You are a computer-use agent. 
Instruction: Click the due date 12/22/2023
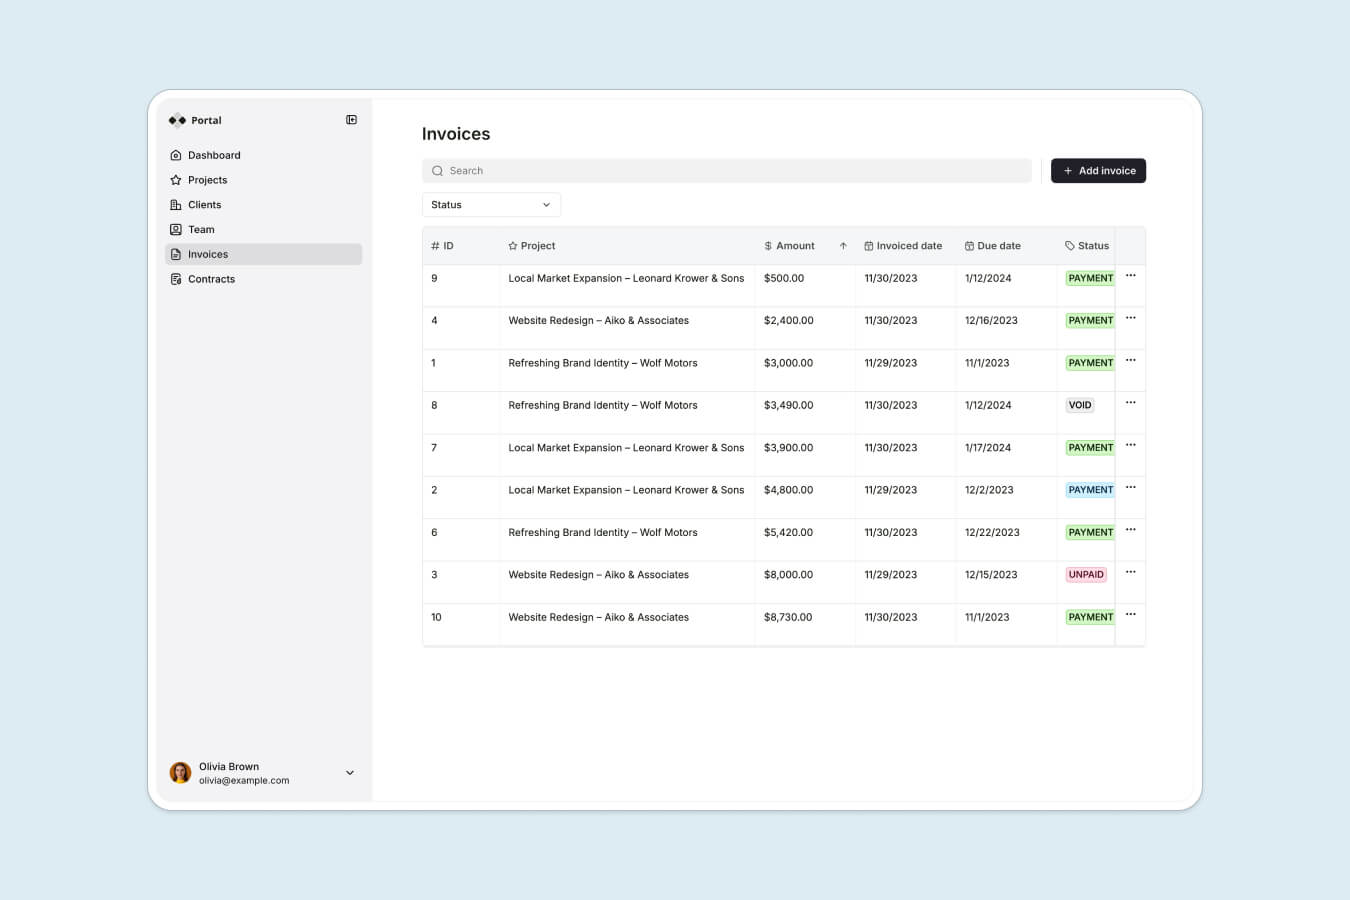tap(992, 532)
